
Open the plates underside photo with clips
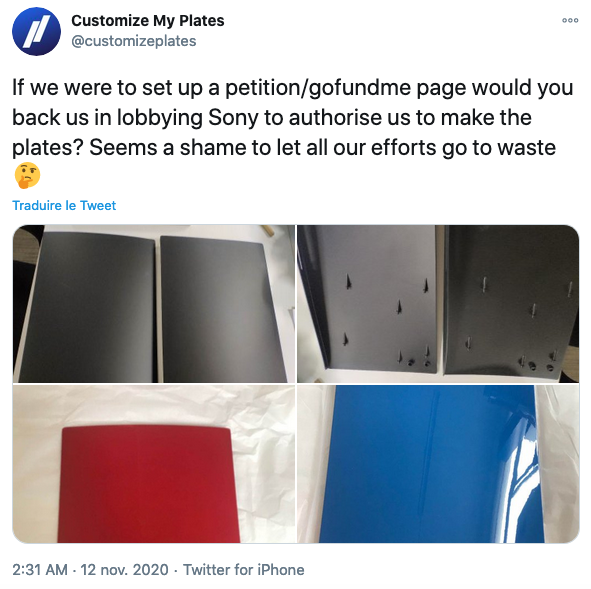[438, 304]
